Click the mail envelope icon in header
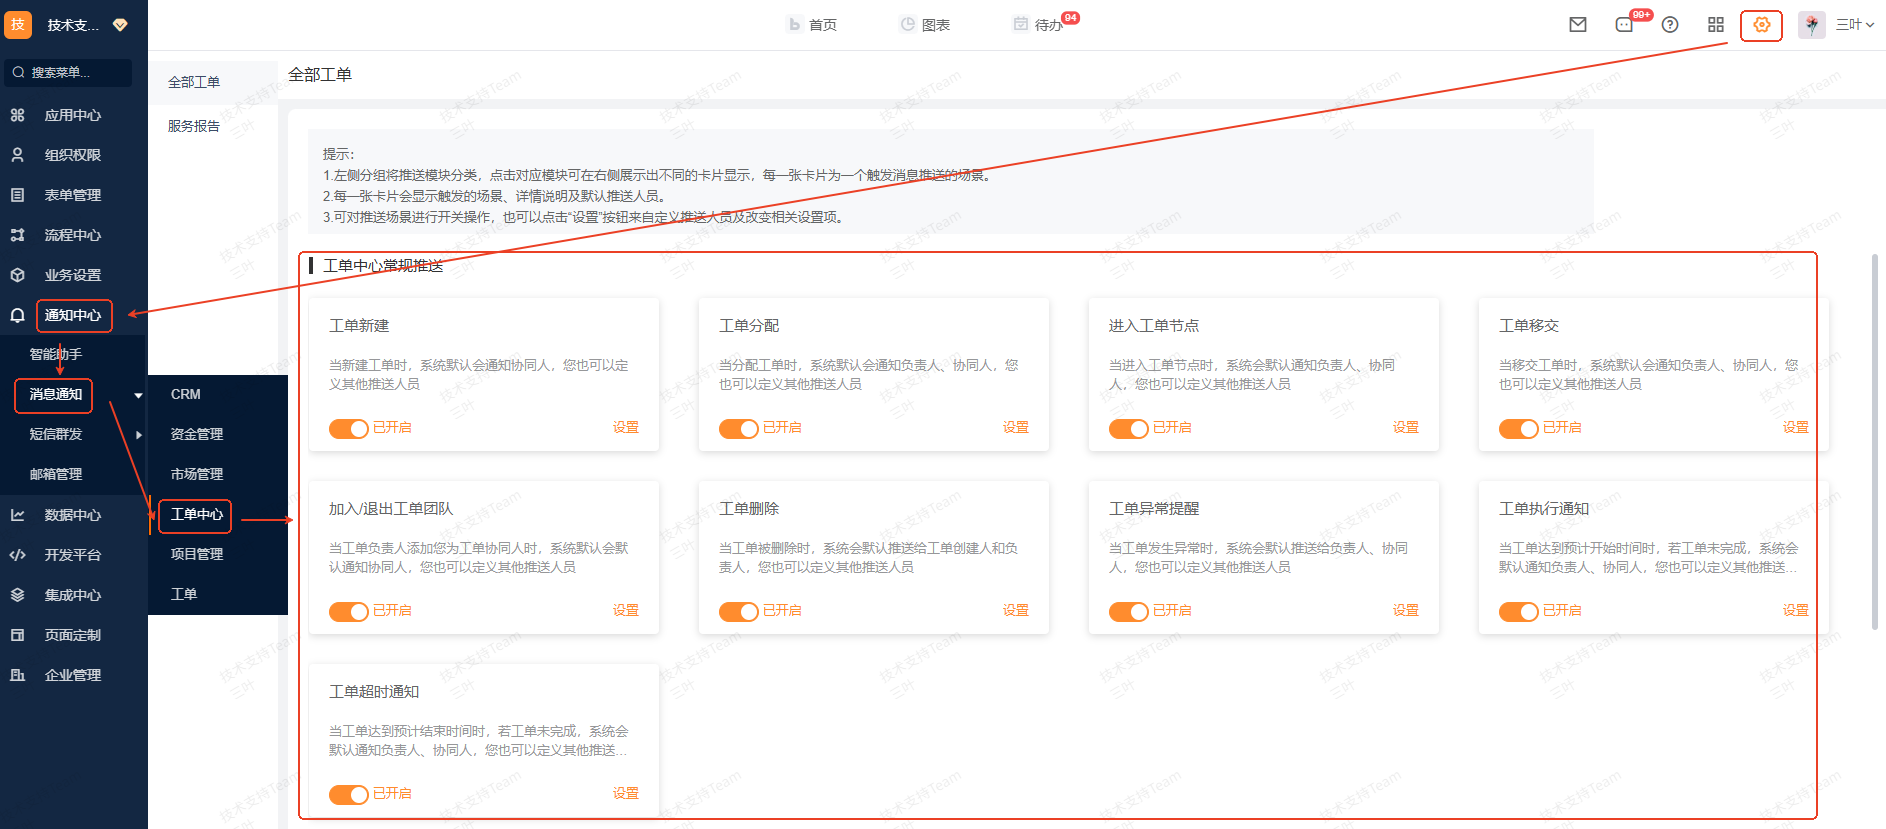 [x=1578, y=25]
